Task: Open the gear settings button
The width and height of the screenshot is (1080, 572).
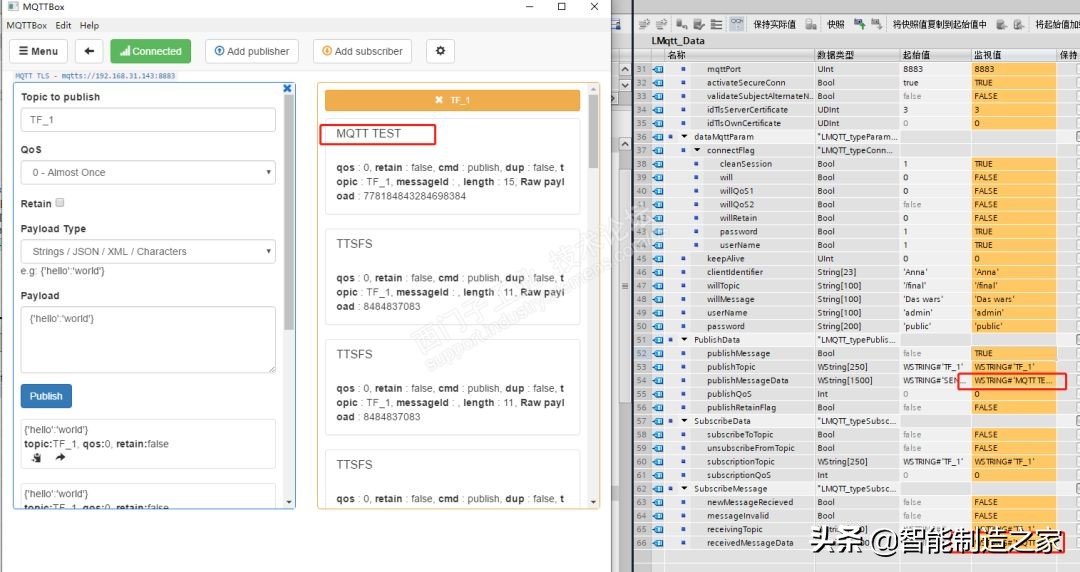Action: (440, 51)
